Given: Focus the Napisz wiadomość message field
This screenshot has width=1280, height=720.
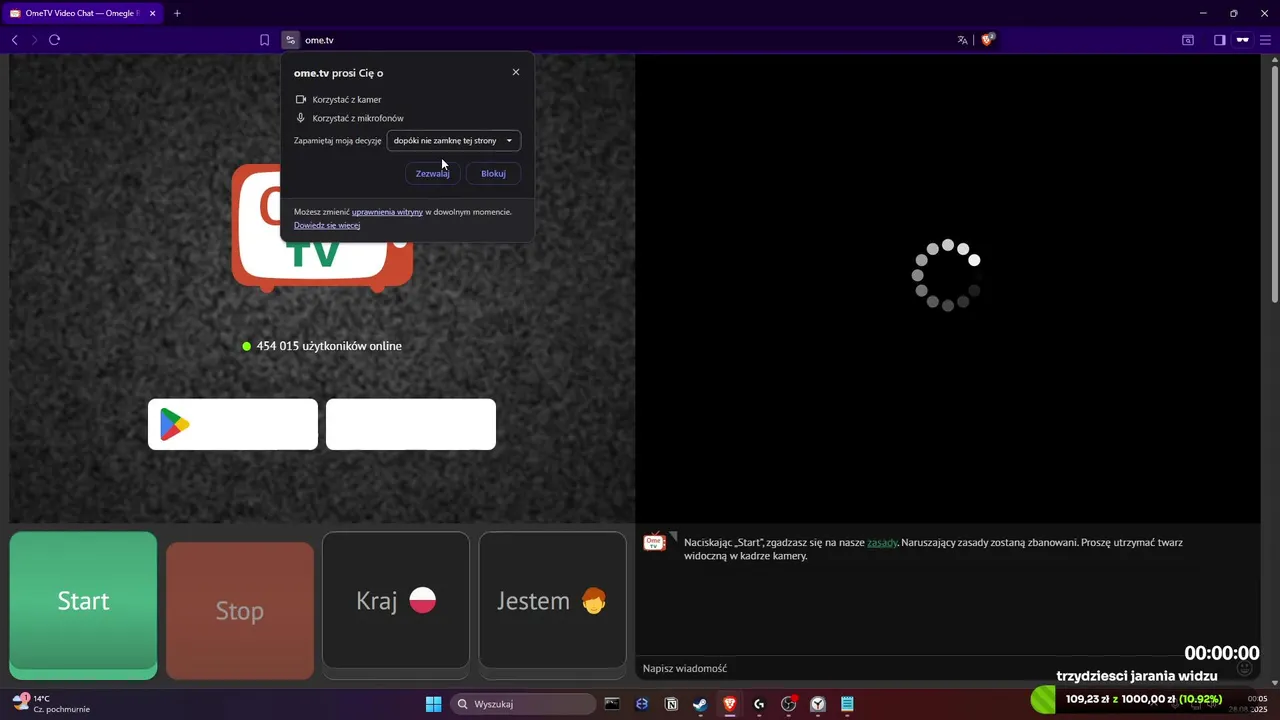Looking at the screenshot, I should [935, 668].
